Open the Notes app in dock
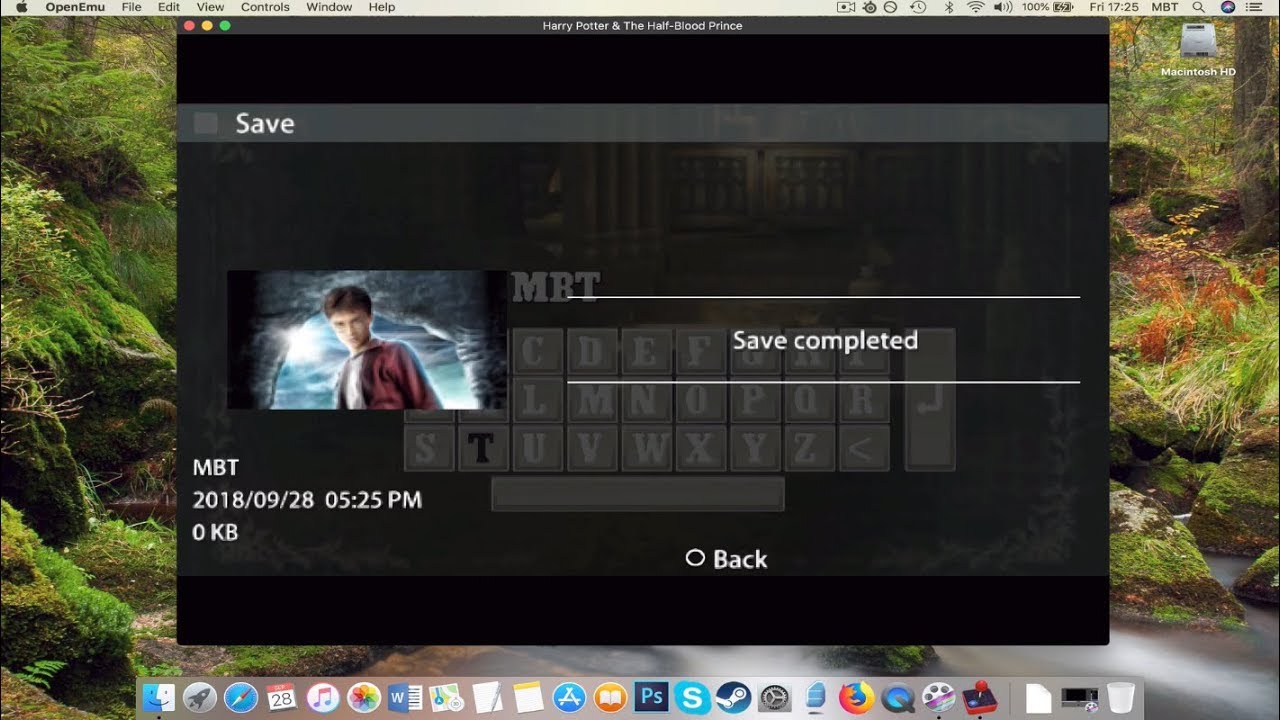The image size is (1280, 720). click(x=528, y=697)
